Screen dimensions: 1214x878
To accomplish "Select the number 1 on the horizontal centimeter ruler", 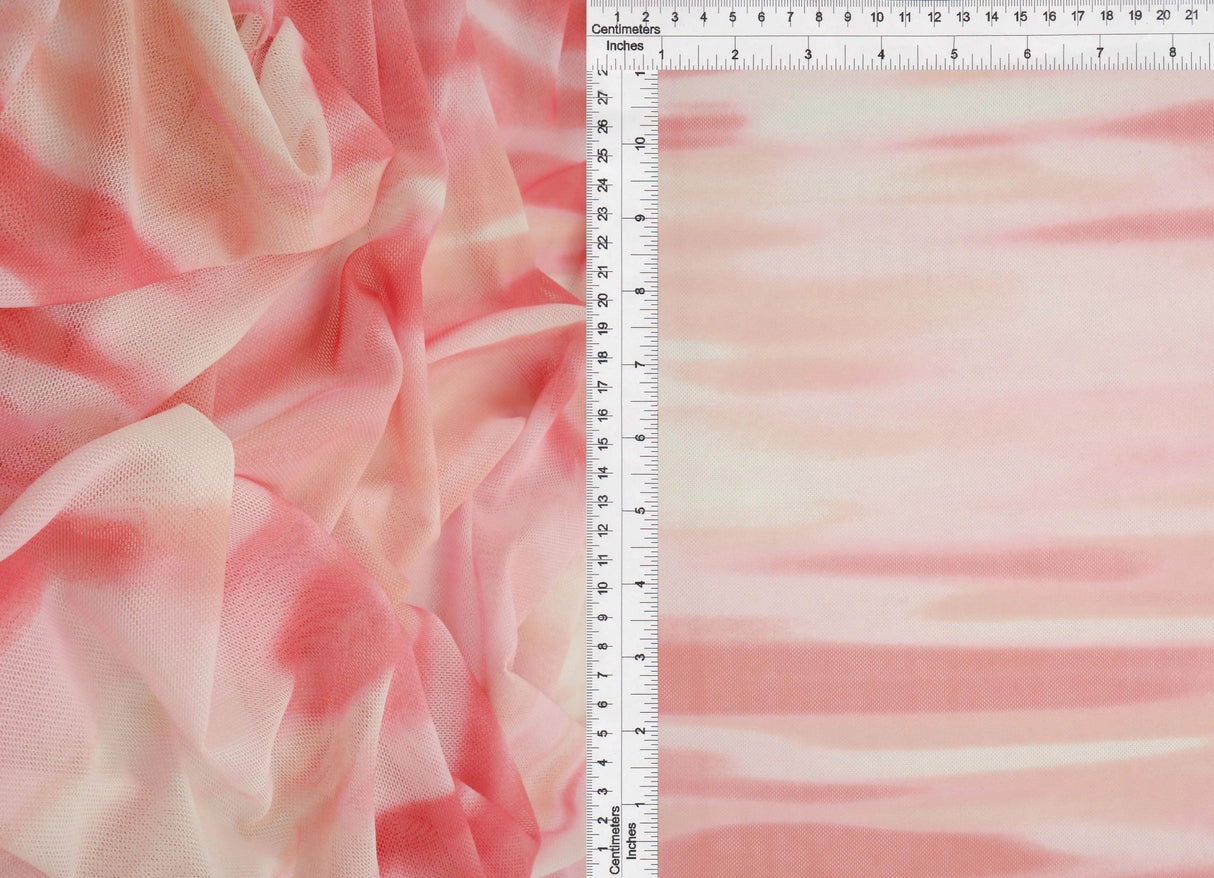I will click(x=618, y=17).
